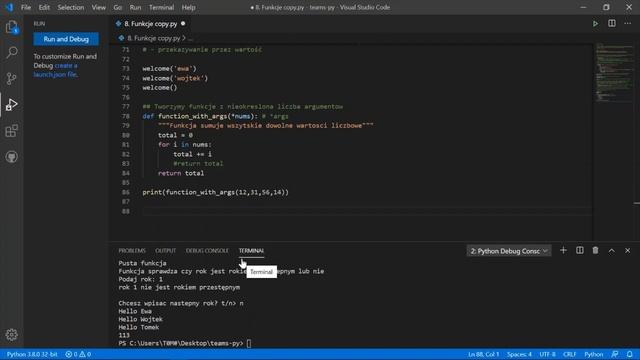Open the Edit menu
640x360 pixels.
(x=44, y=7)
